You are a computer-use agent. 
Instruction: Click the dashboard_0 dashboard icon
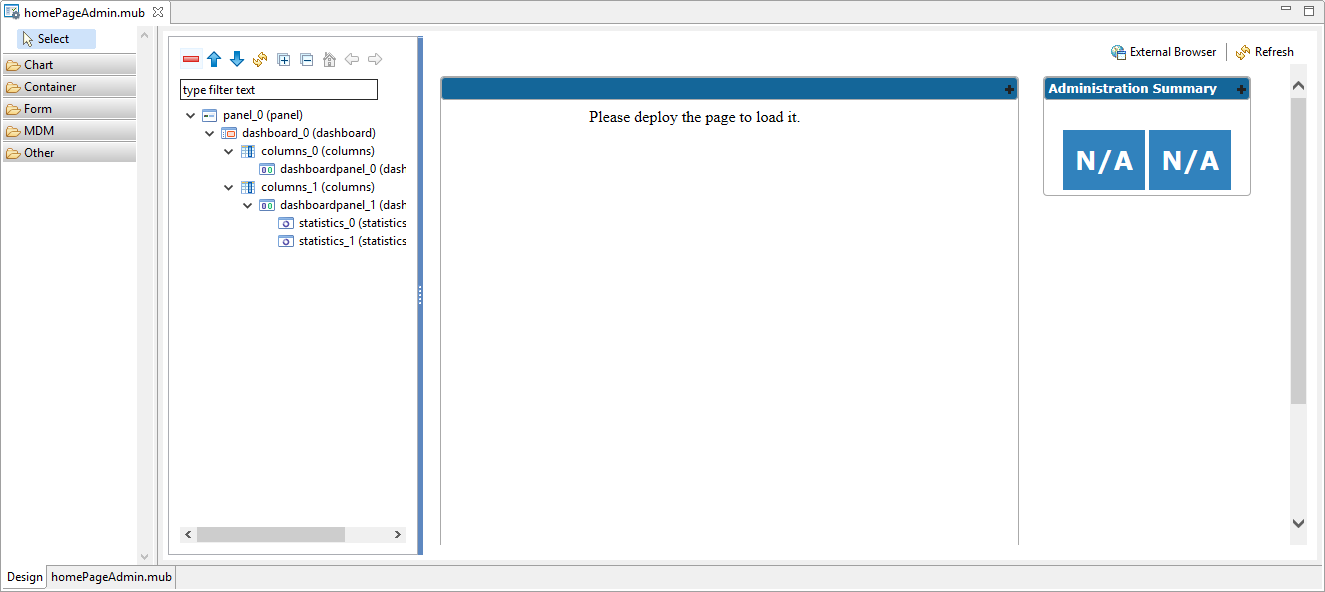(x=229, y=133)
